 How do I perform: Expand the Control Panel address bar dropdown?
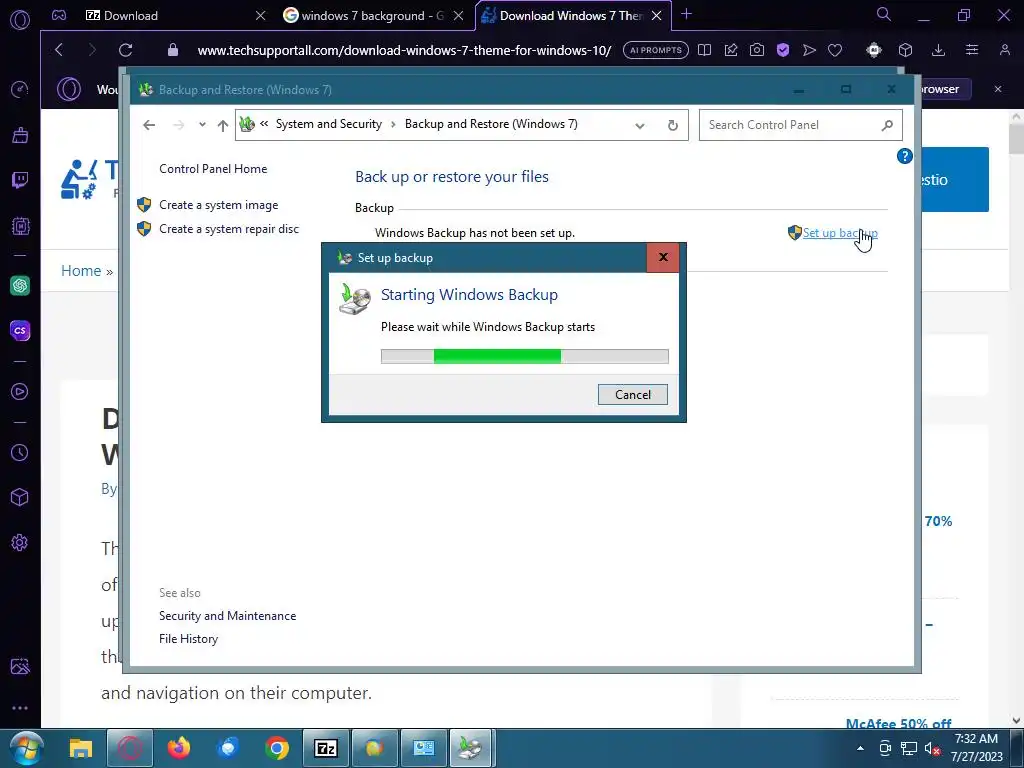[x=640, y=125]
